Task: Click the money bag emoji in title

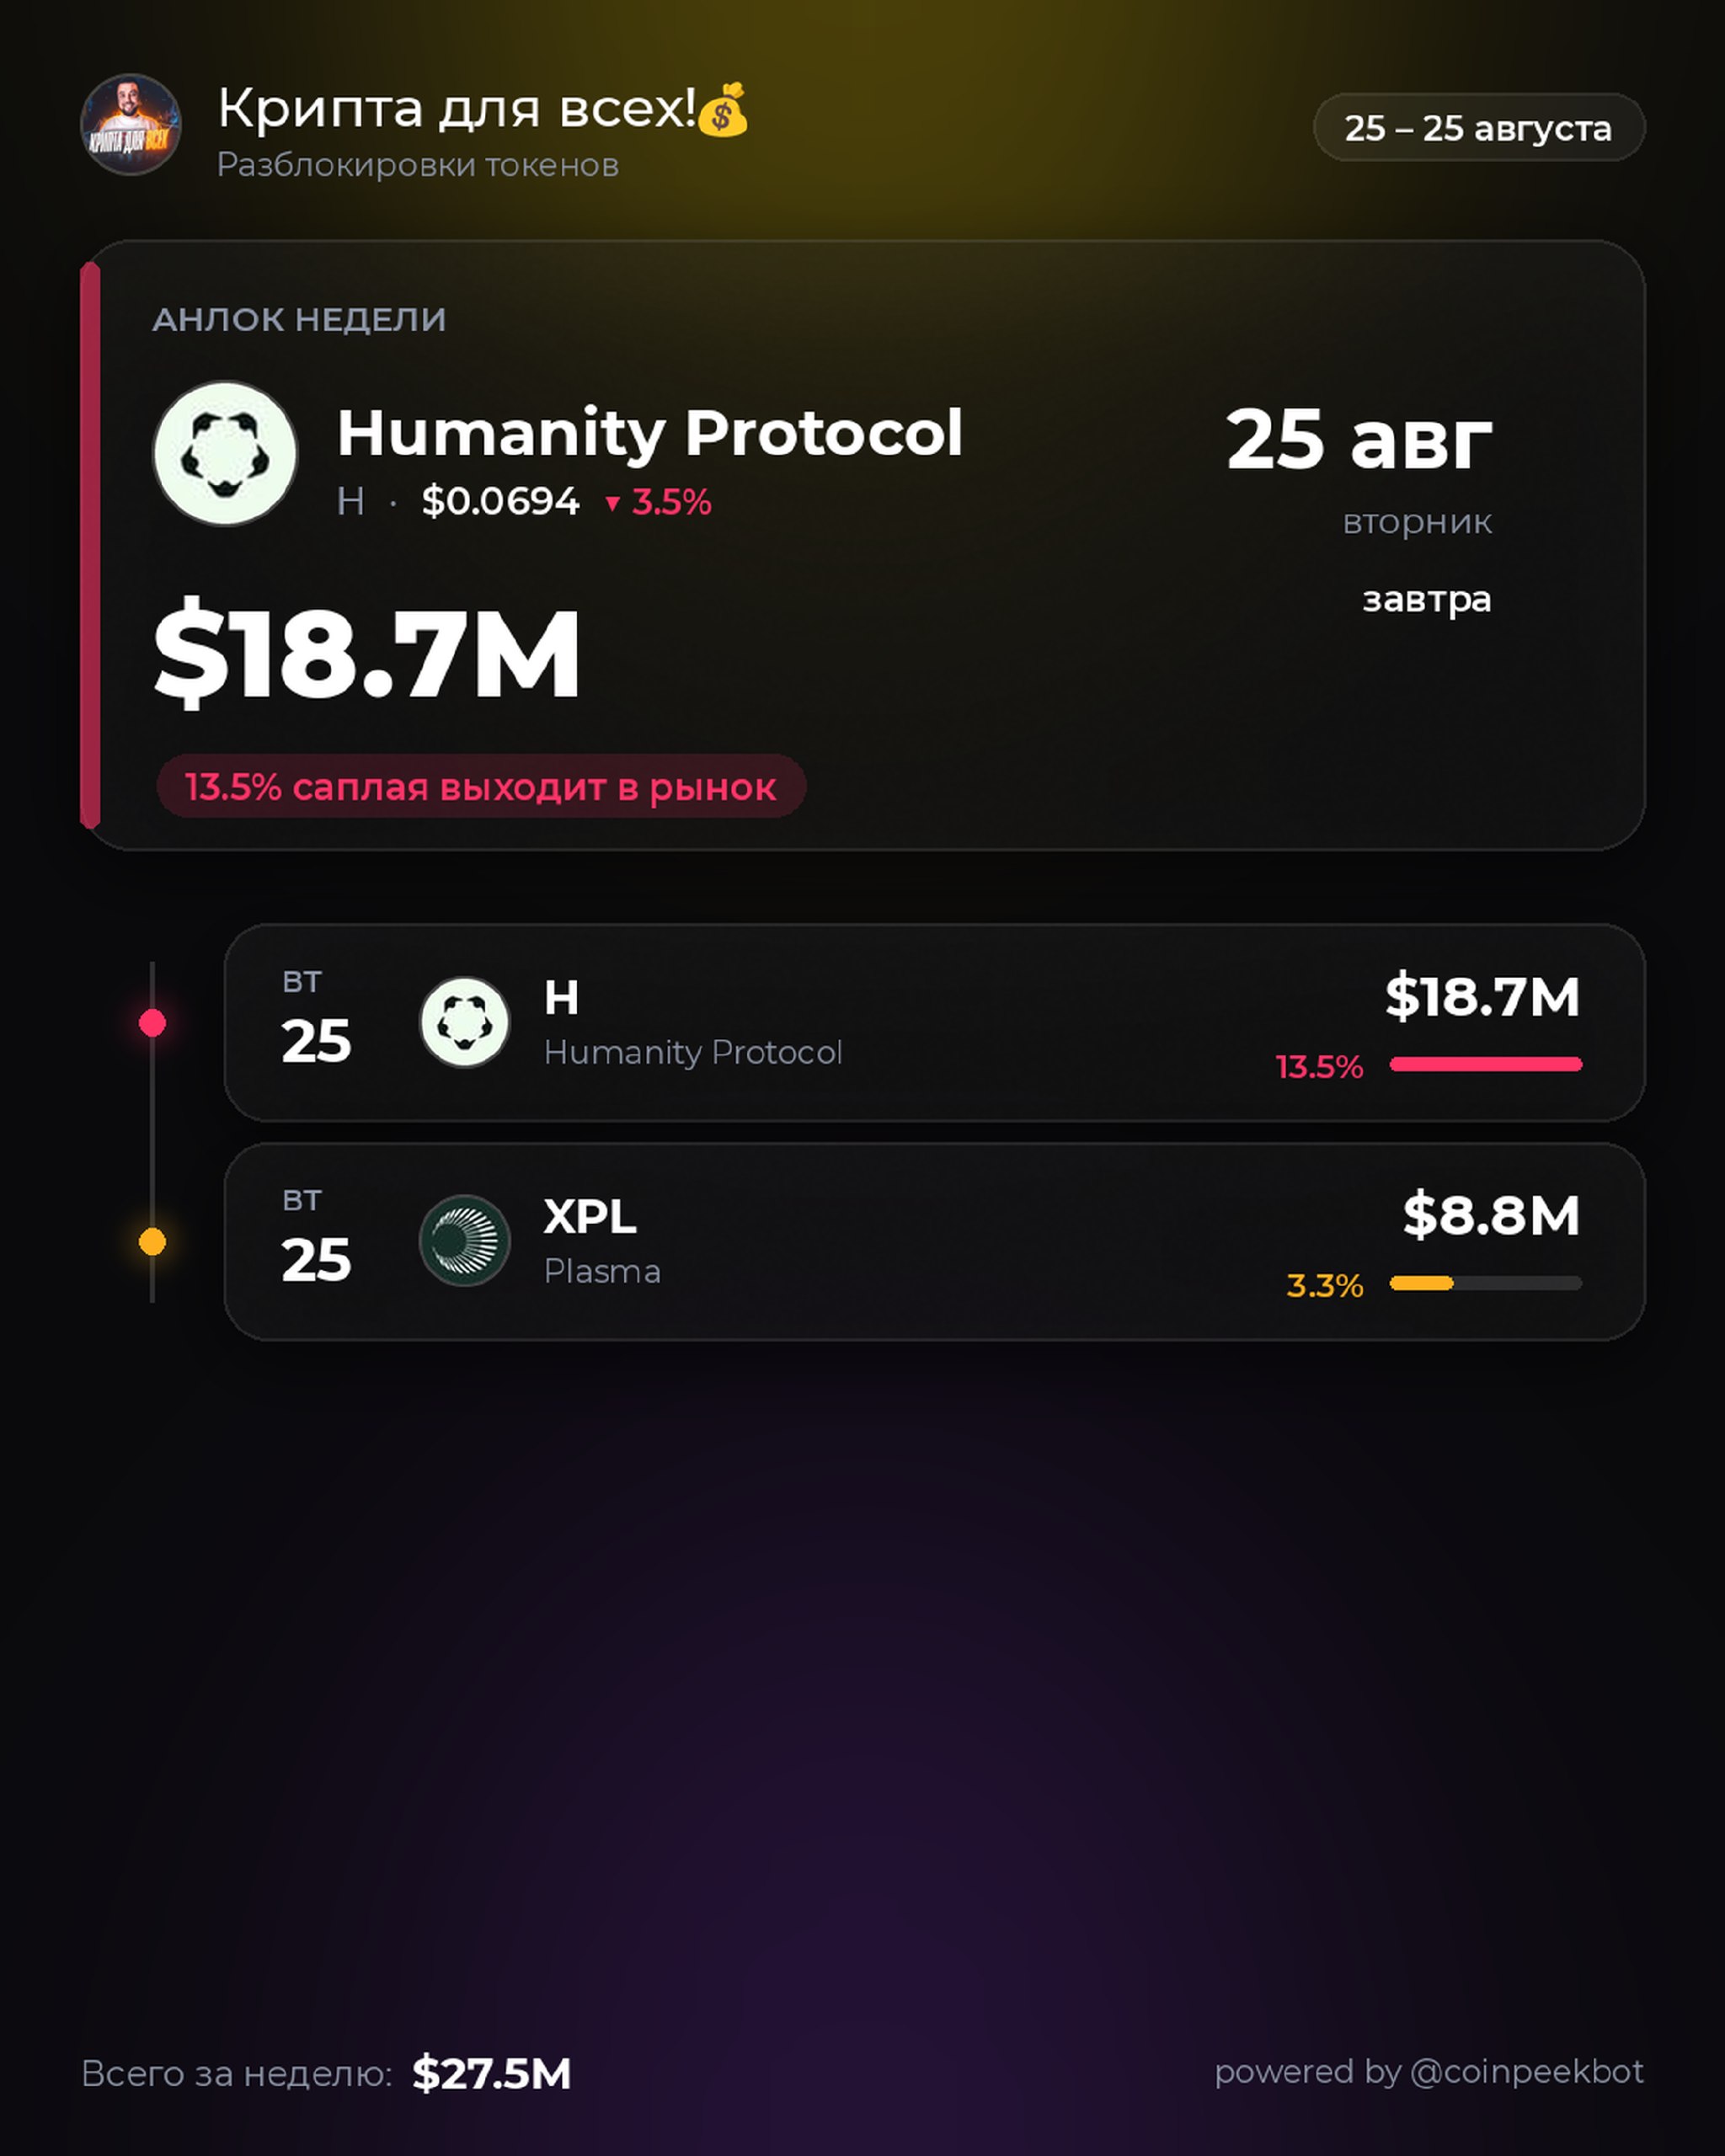Action: 723,109
